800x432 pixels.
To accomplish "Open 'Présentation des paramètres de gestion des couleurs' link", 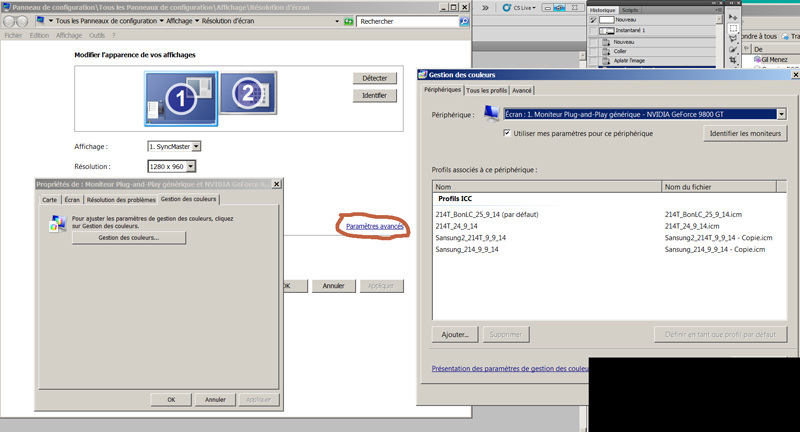I will pyautogui.click(x=510, y=368).
